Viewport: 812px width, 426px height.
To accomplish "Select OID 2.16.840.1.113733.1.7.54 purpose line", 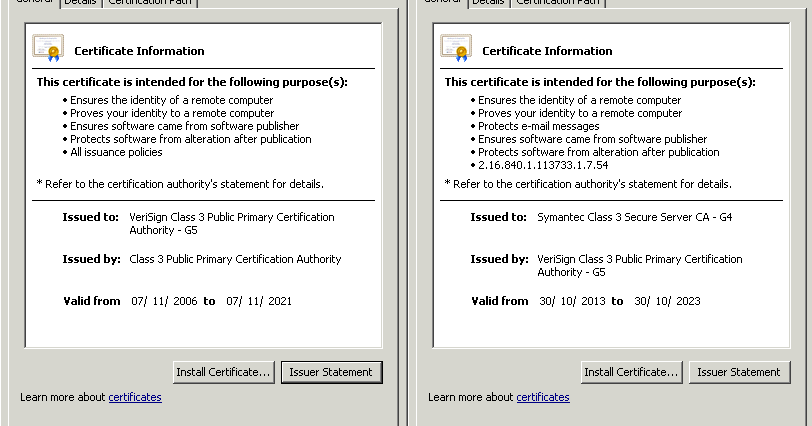I will (x=543, y=165).
